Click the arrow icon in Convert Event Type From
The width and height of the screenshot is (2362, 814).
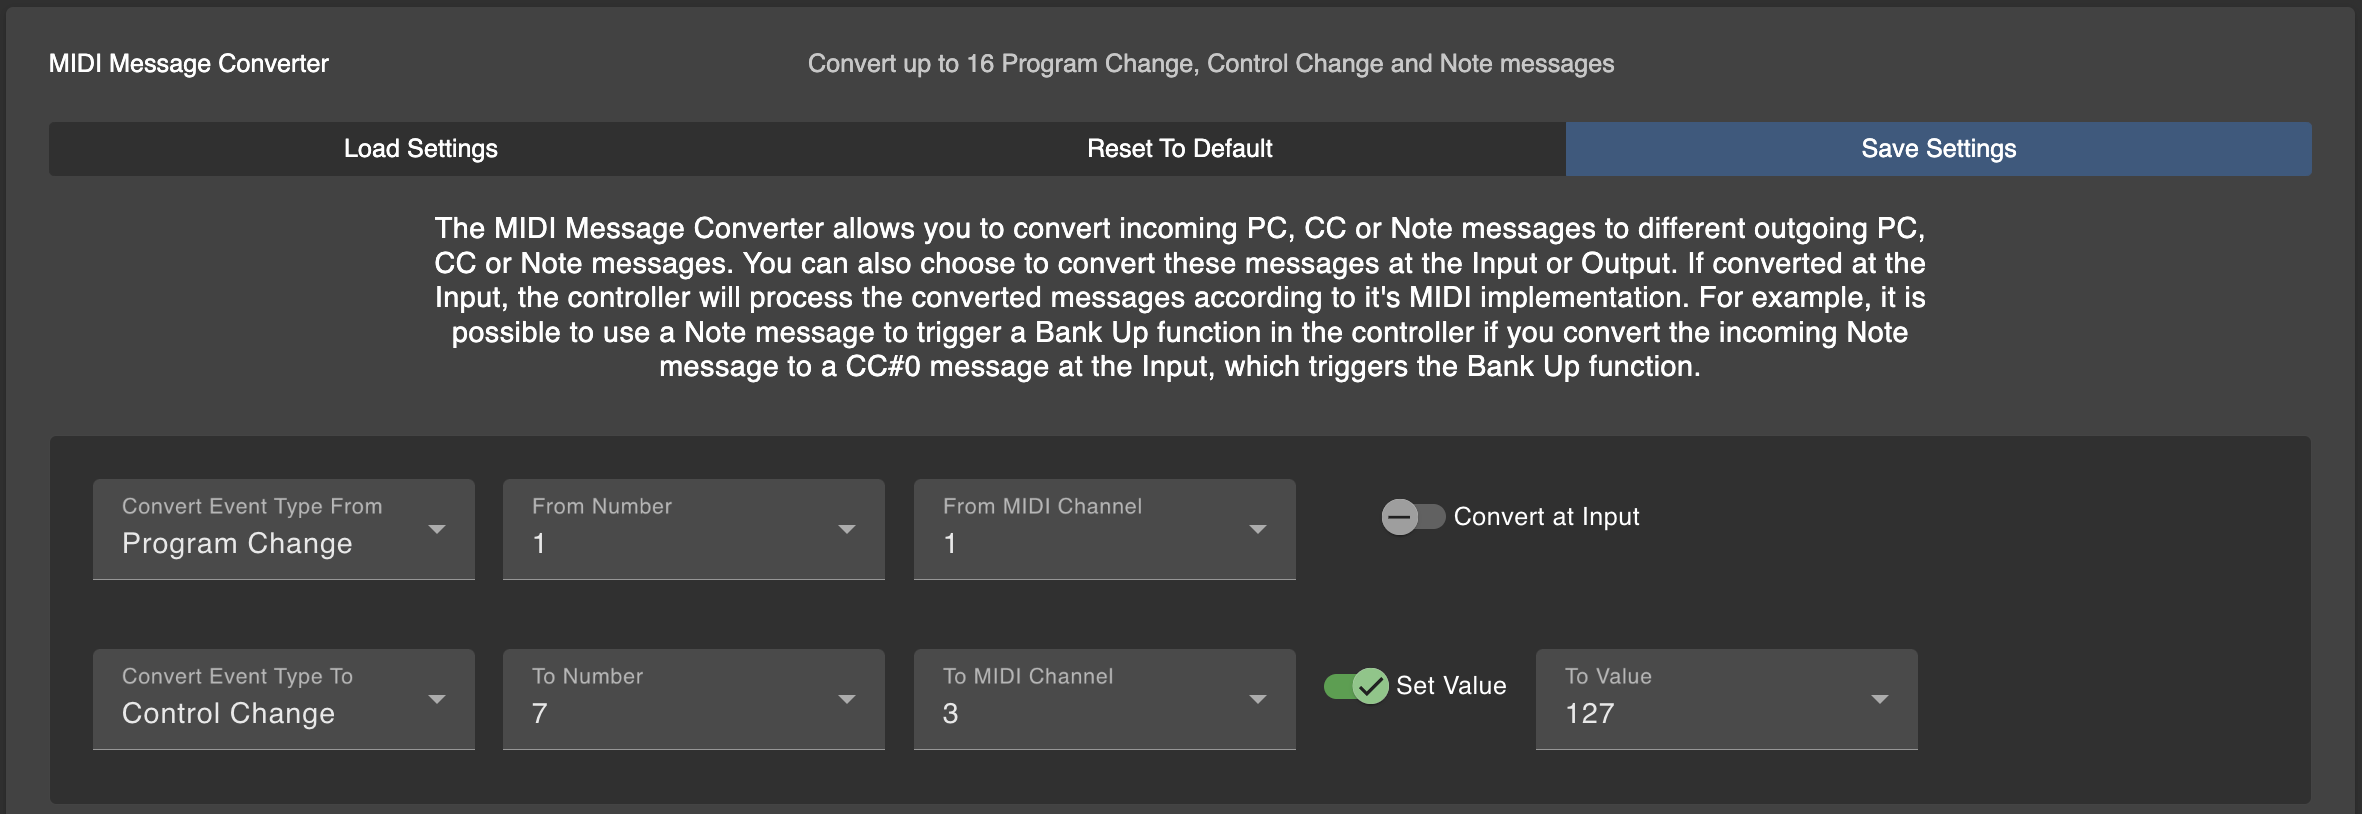point(437,529)
